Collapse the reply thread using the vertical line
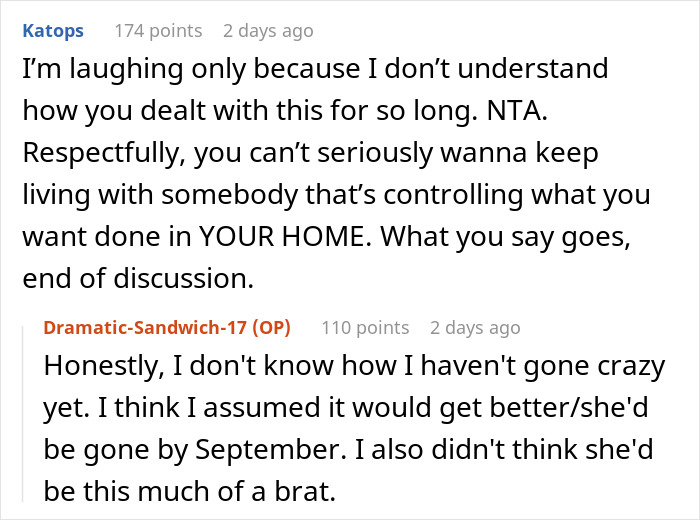700x520 pixels. pyautogui.click(x=23, y=414)
